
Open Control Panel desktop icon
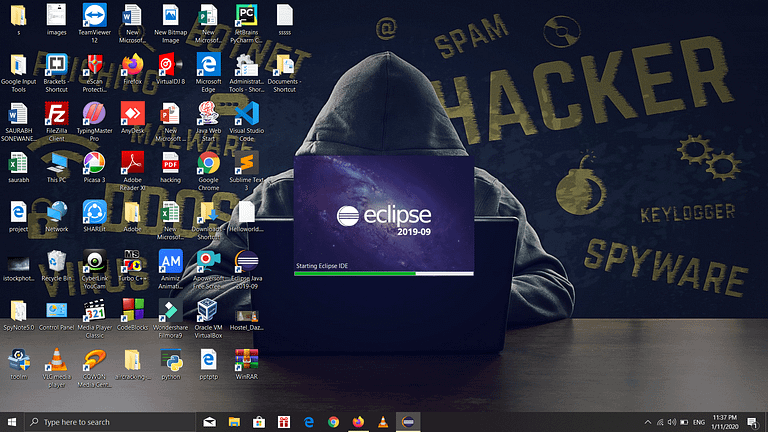(56, 315)
